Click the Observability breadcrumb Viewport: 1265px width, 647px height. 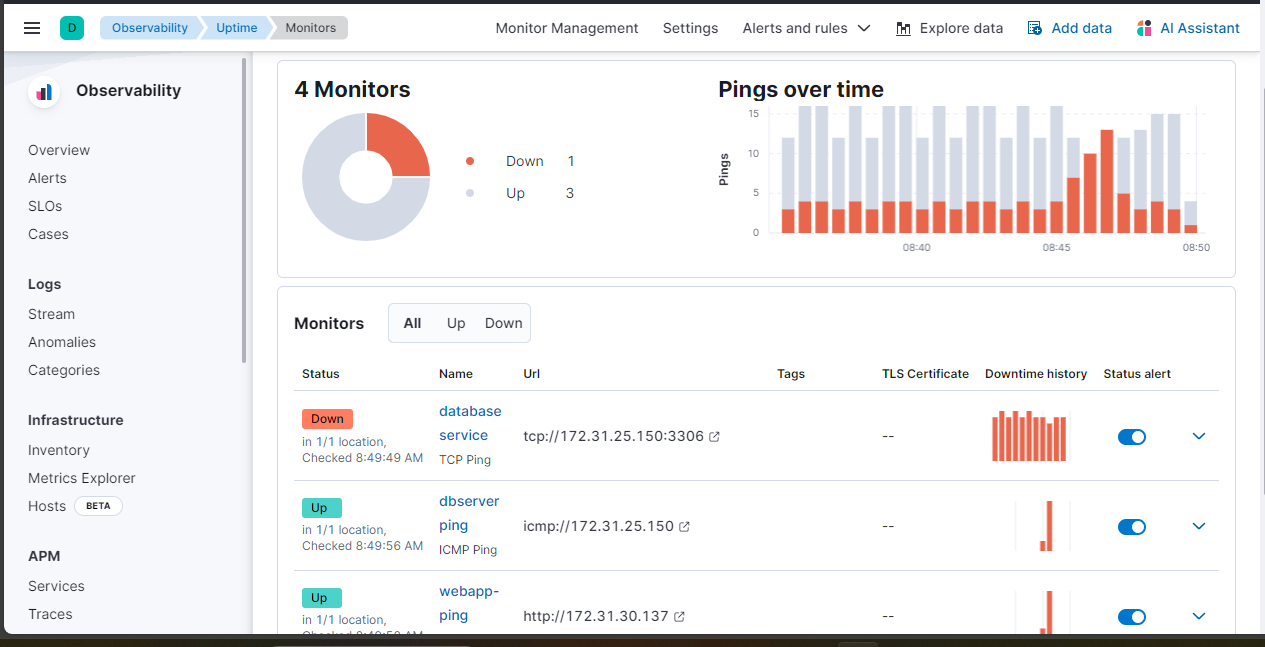149,28
